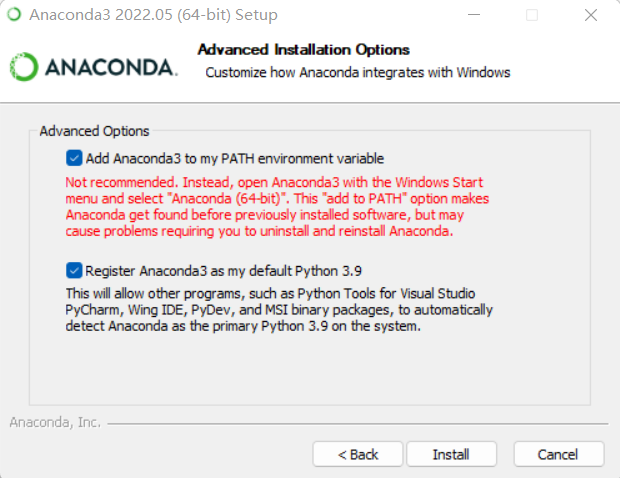
Task: Click the 'Anaconda, Inc.' footer text
Action: (x=55, y=422)
